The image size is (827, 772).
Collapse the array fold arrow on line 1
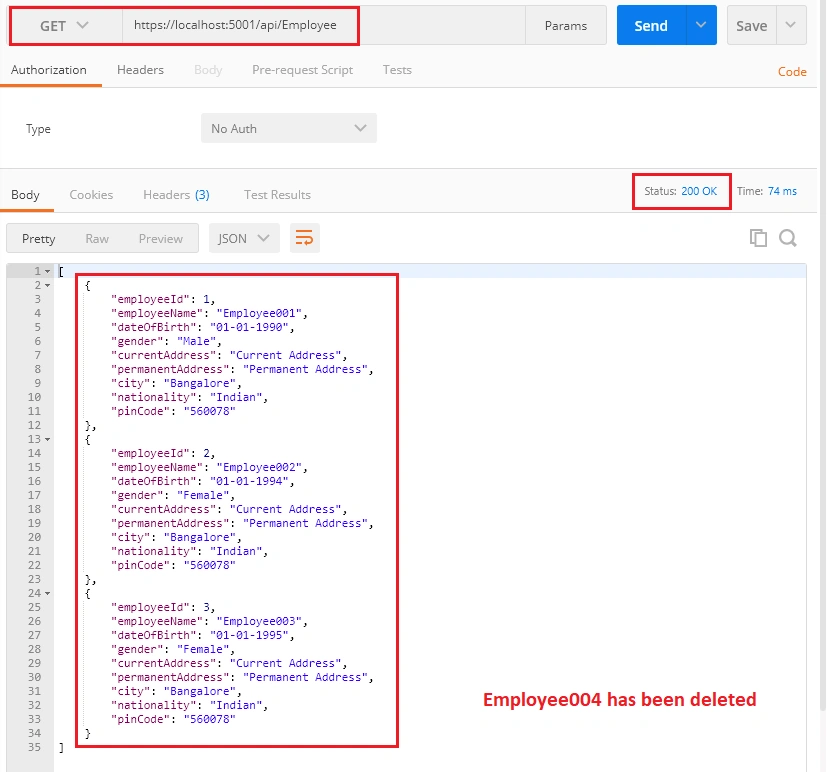(47, 272)
